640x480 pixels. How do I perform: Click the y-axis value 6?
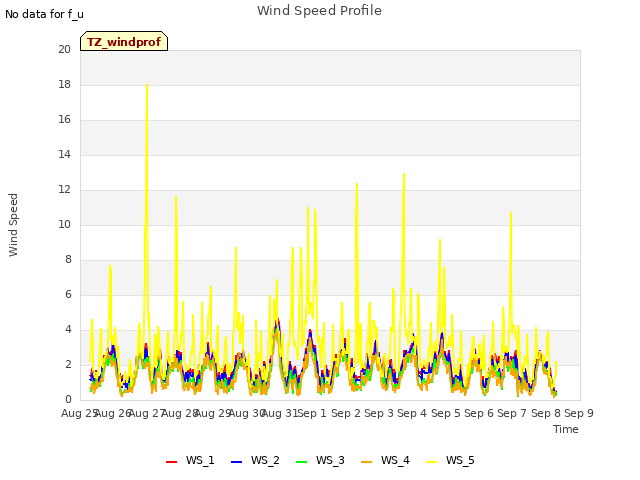pos(68,295)
